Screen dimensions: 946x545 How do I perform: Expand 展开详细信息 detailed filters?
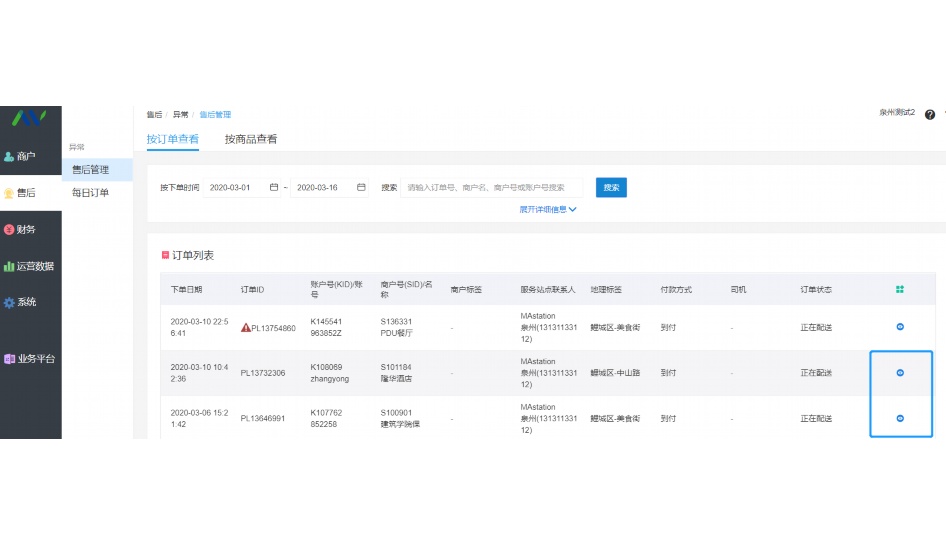point(547,209)
